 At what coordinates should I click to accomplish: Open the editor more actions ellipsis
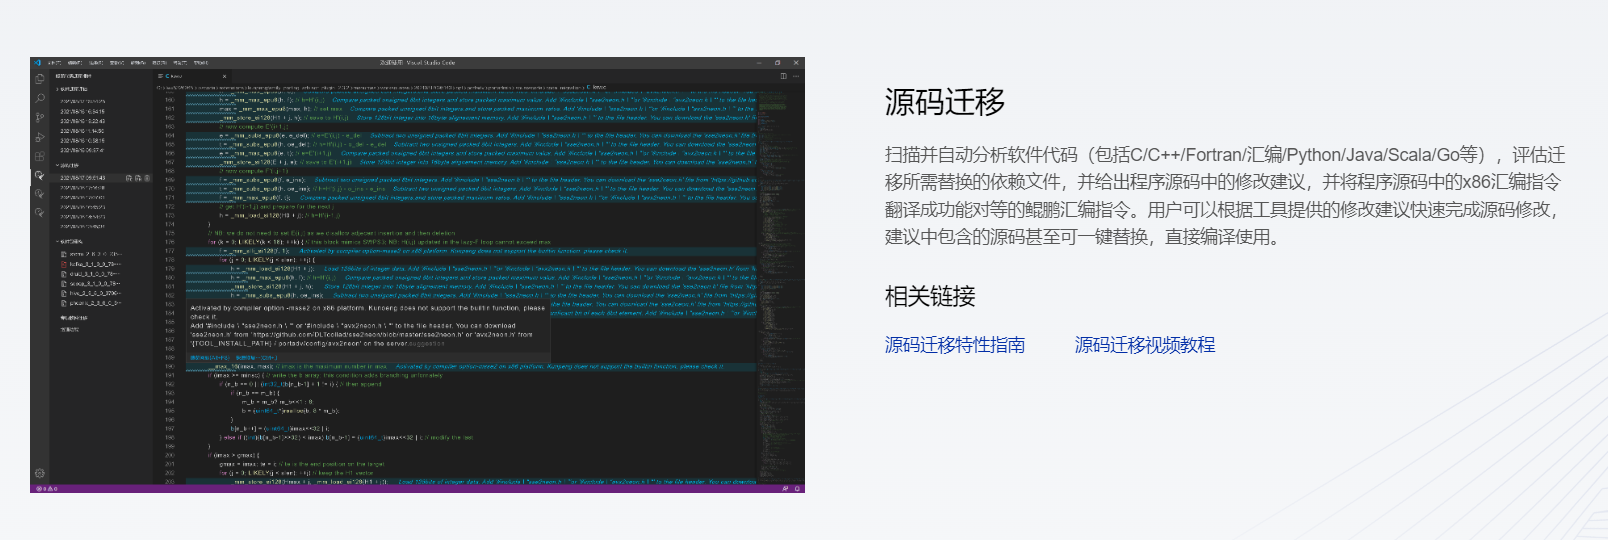796,76
